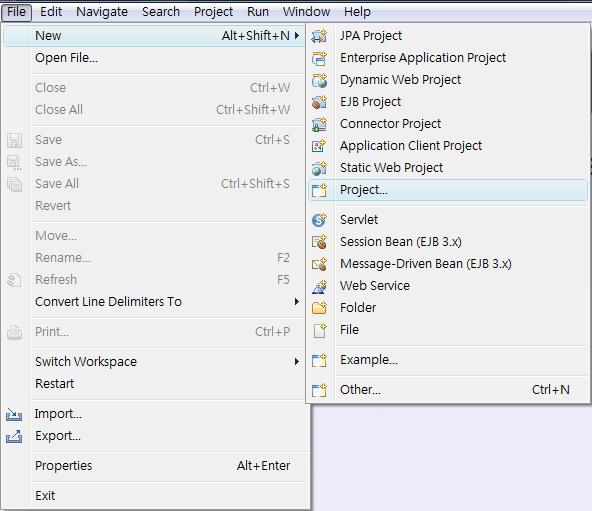Screen dimensions: 592x511
Task: Click the JPA Project icon
Action: coord(319,36)
